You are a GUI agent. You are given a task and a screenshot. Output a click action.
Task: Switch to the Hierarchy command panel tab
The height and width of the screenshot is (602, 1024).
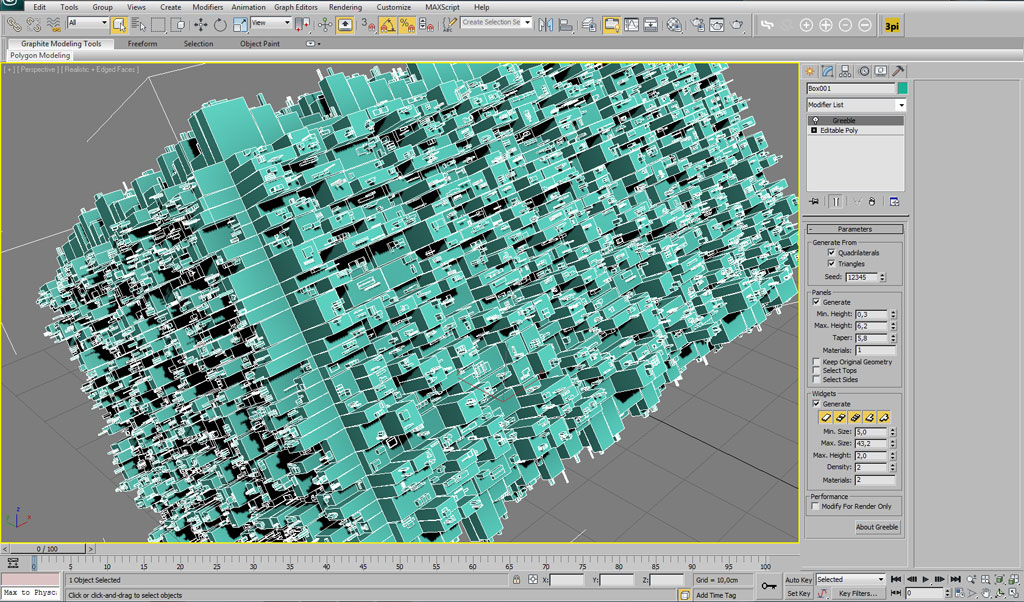(x=845, y=71)
